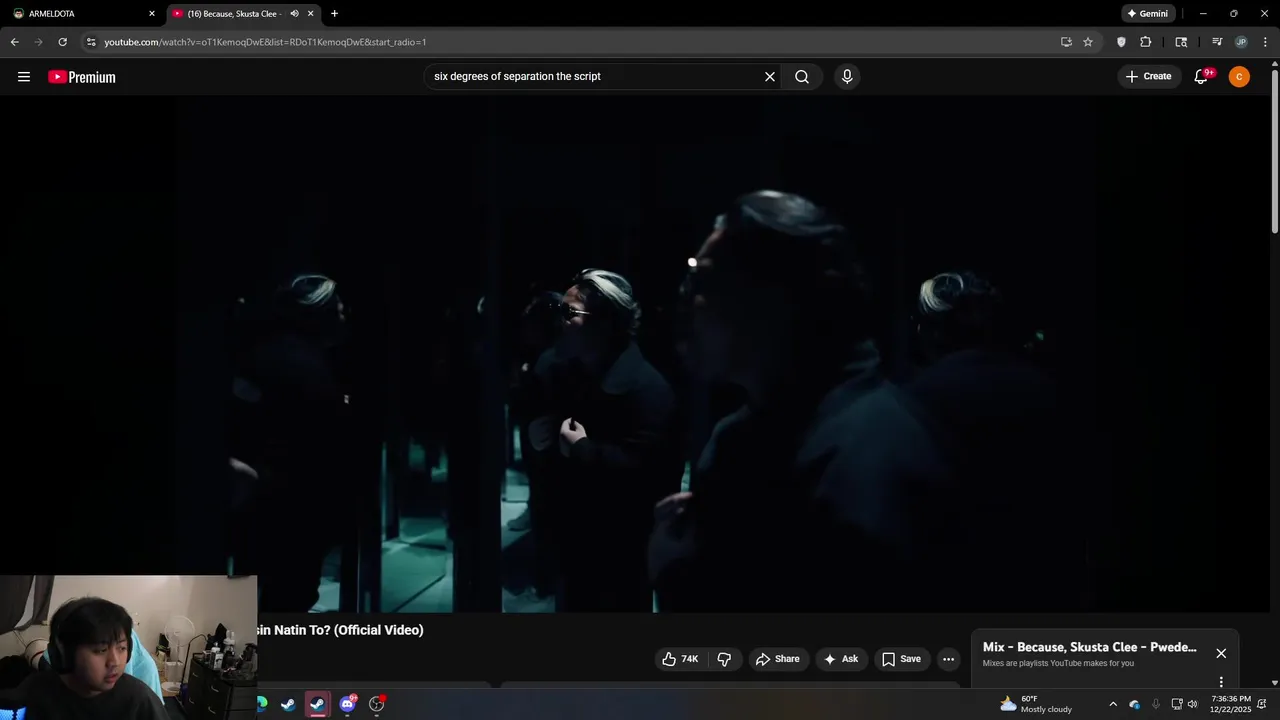This screenshot has height=720, width=1280.
Task: Open the shield extension icon
Action: tap(1121, 42)
